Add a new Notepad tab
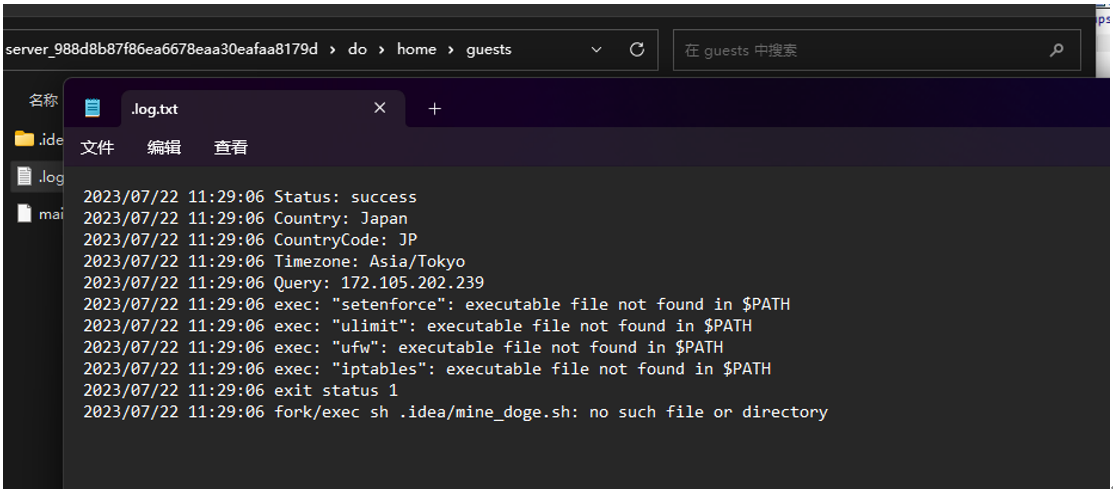The width and height of the screenshot is (1113, 489). (434, 109)
